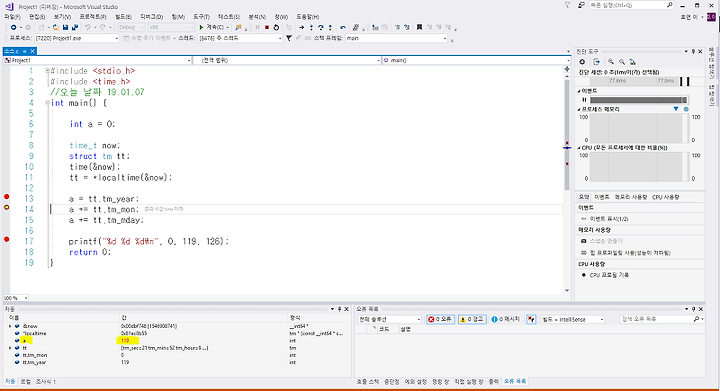Screen dimensions: 720x391
Task: Open the process dropdown showing Project1.exe
Action: (x=76, y=38)
